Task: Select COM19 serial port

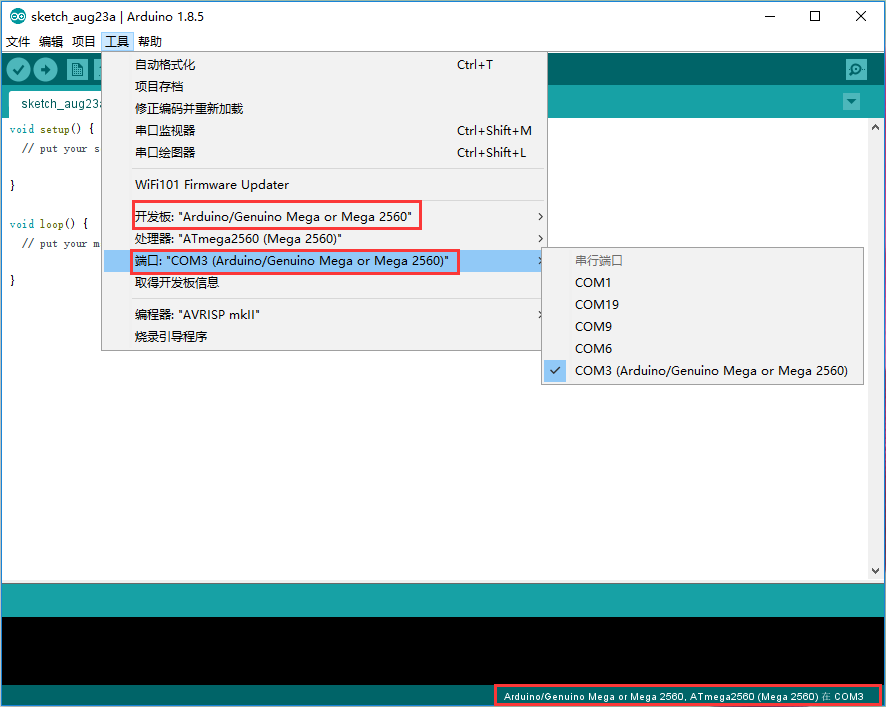Action: (x=702, y=305)
